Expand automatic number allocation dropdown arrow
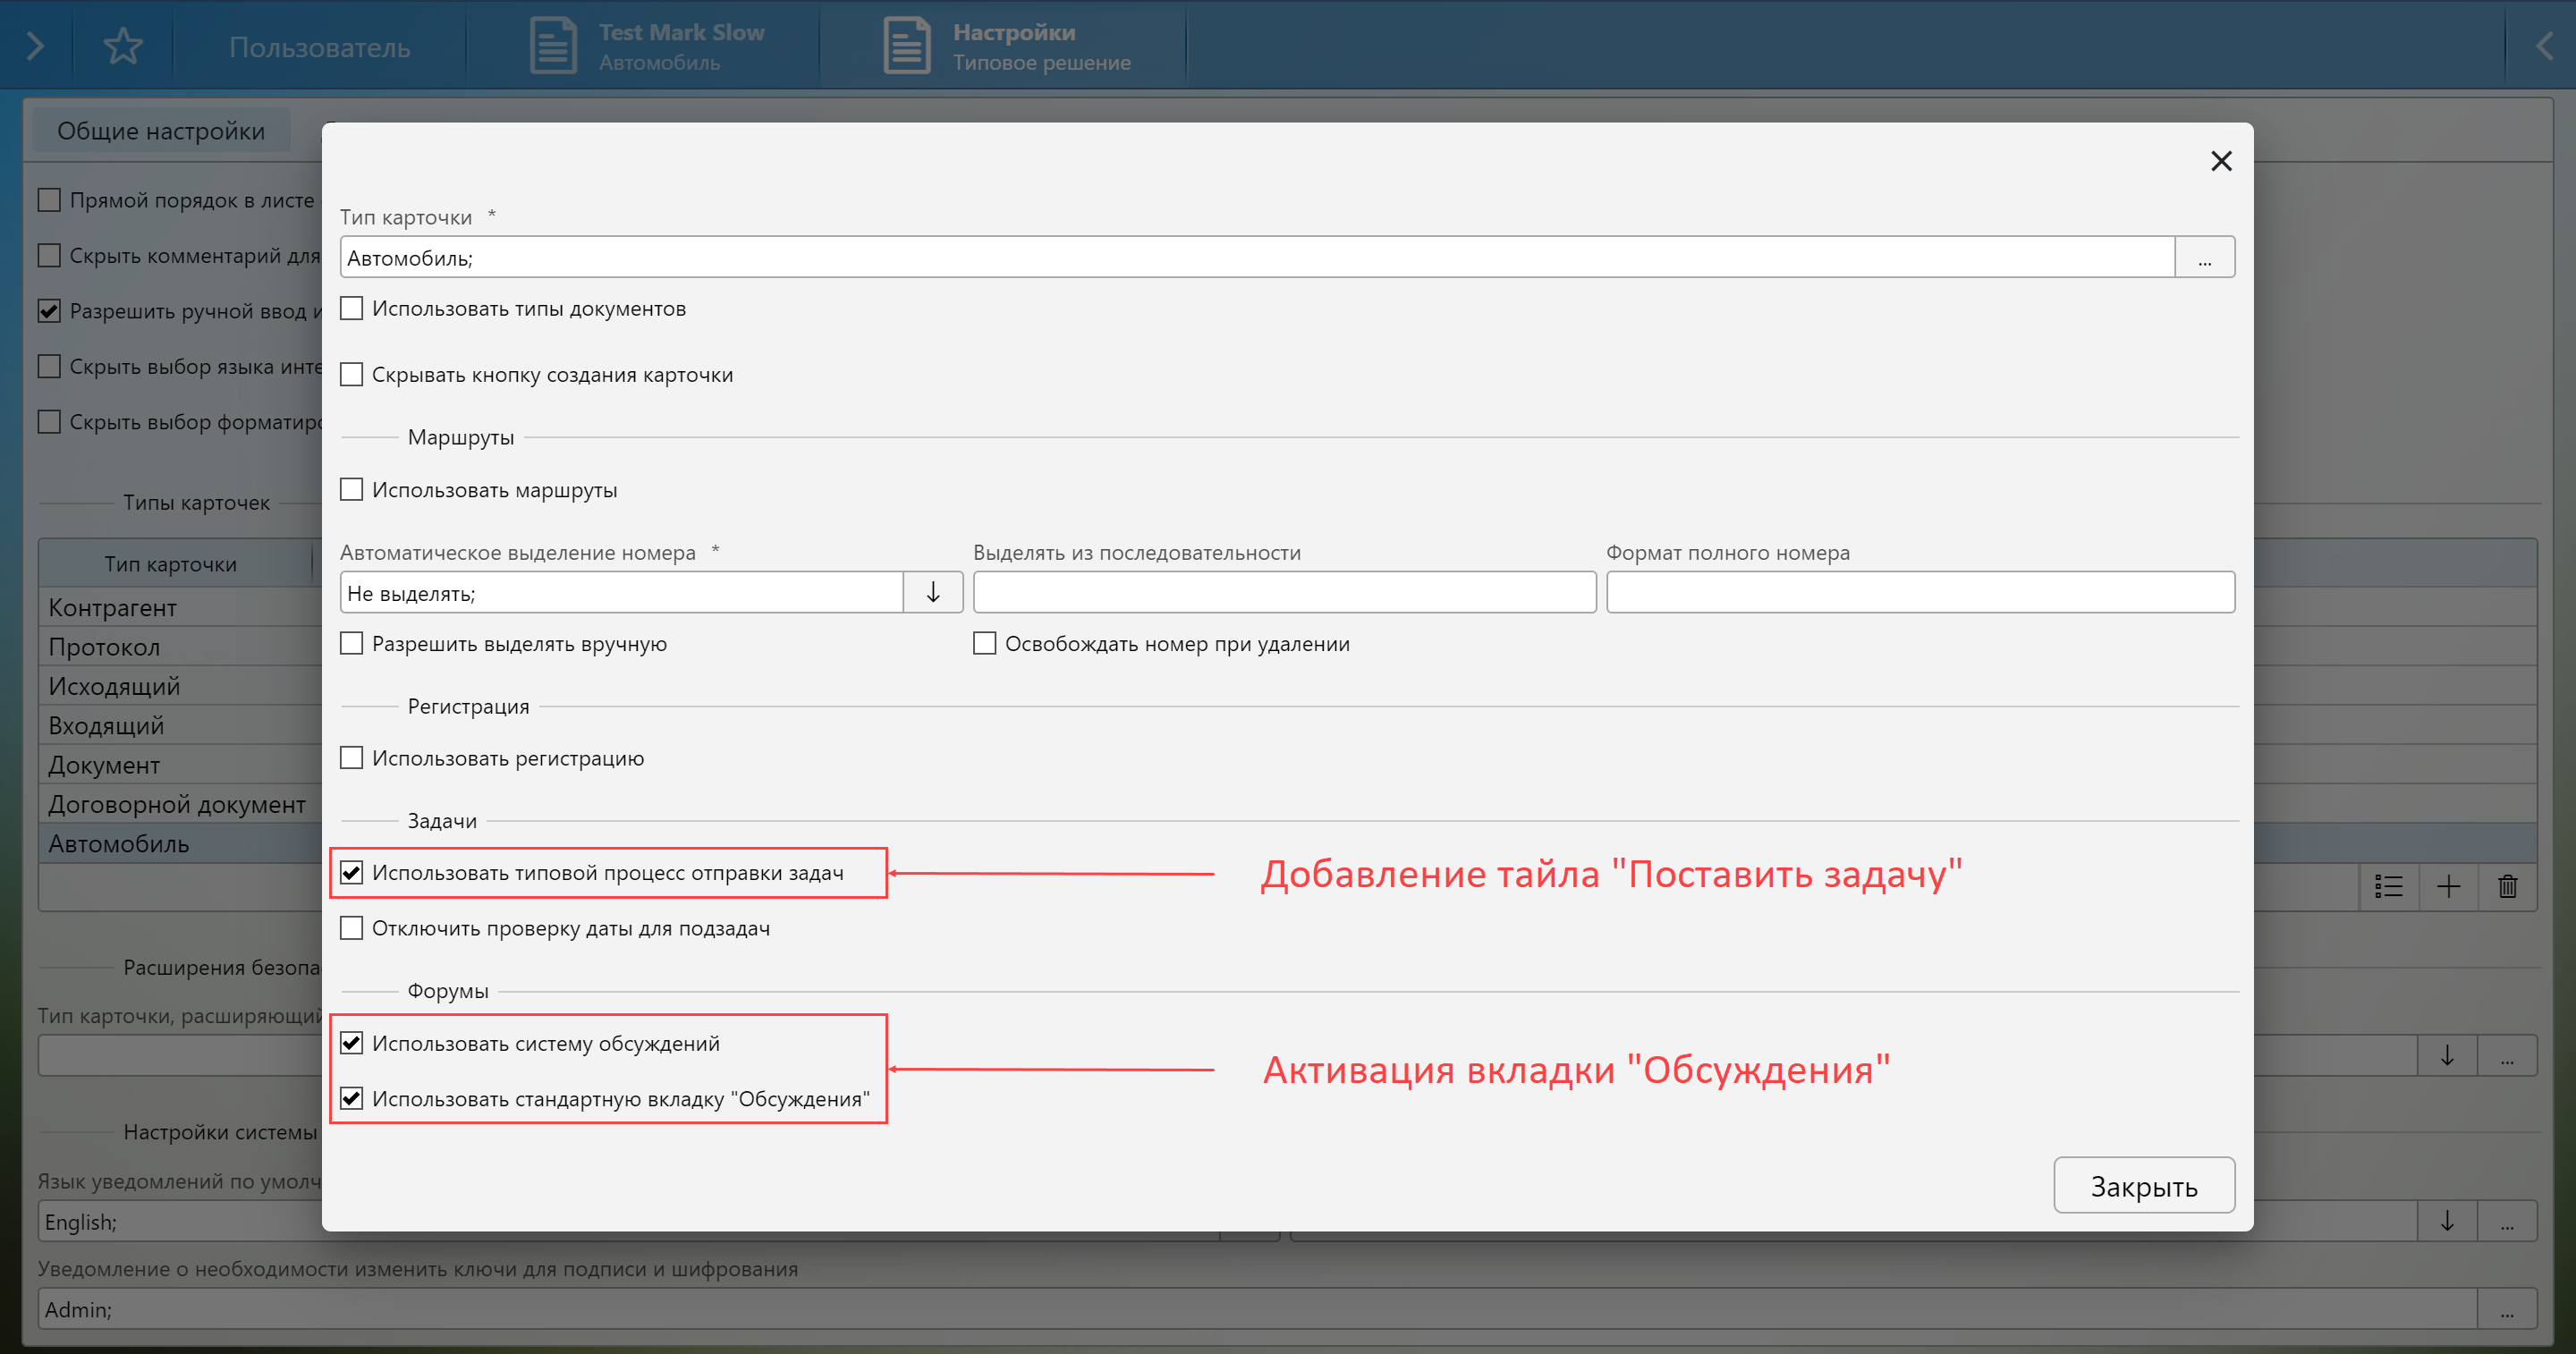 [933, 592]
